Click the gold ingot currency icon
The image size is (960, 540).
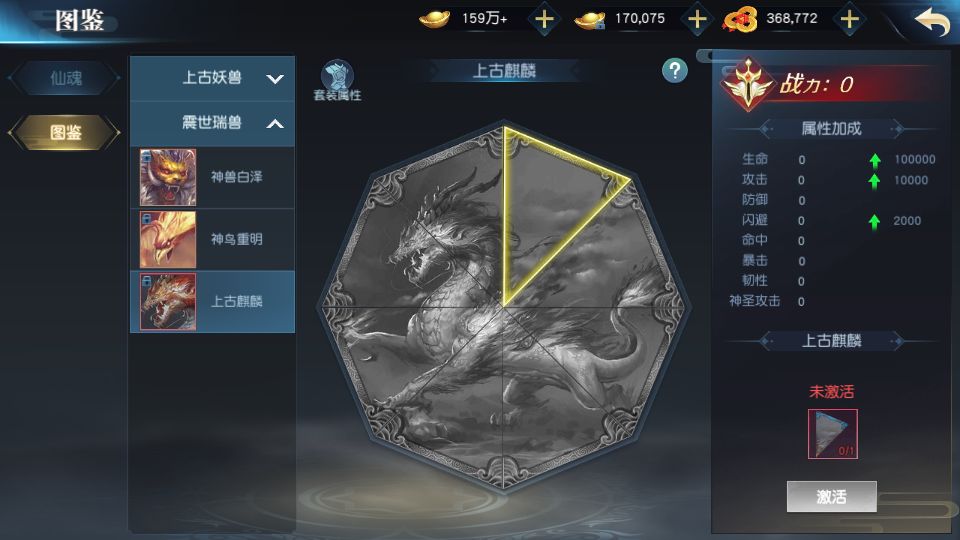click(x=434, y=20)
